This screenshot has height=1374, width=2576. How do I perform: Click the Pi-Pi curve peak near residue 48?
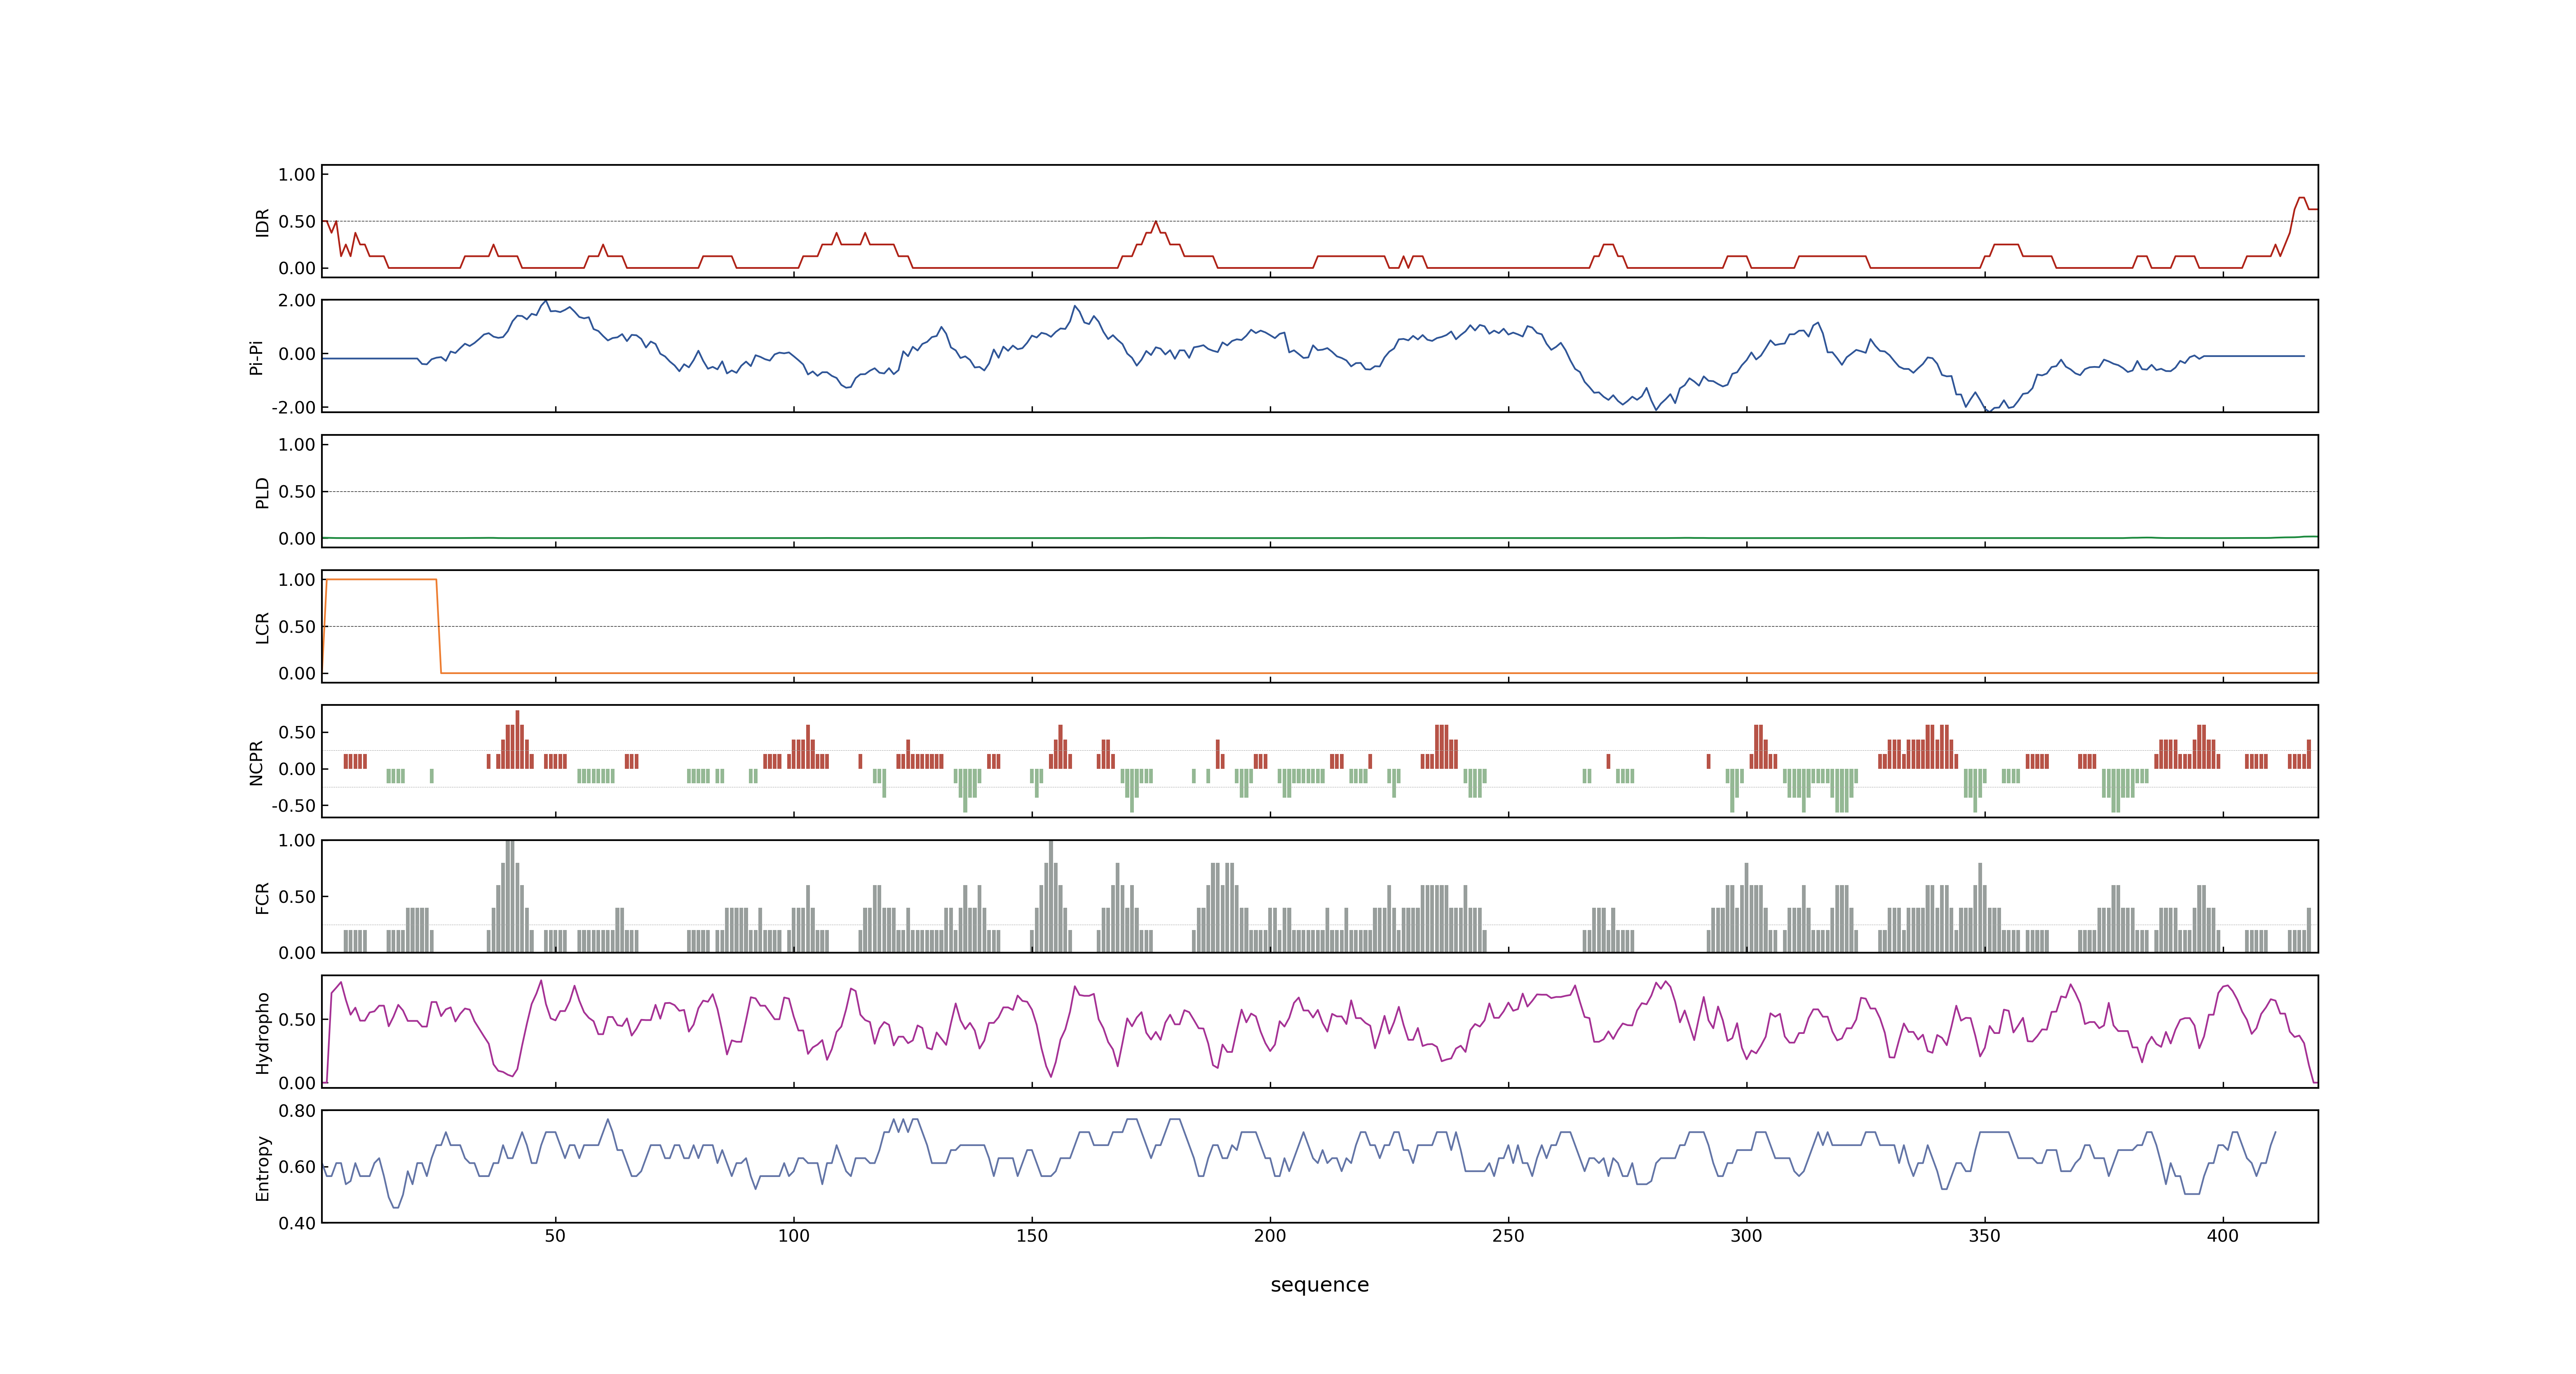click(x=546, y=301)
